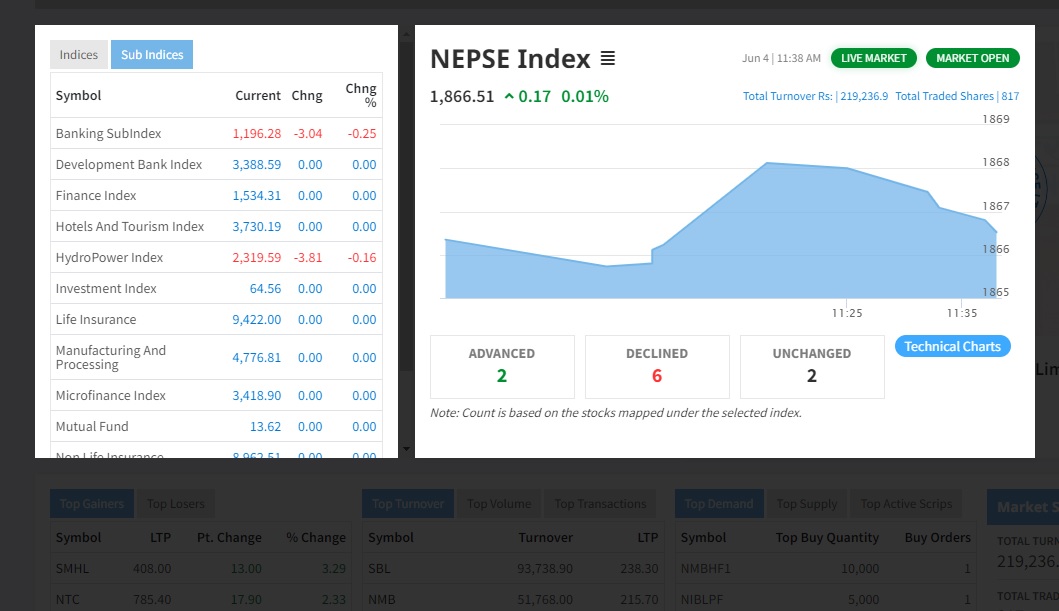Click the chart peak near 1868

767,163
